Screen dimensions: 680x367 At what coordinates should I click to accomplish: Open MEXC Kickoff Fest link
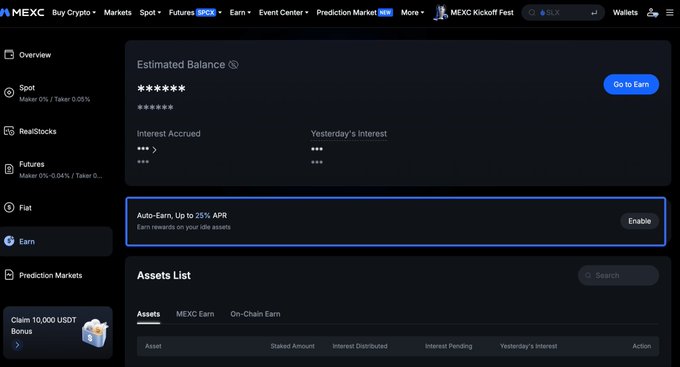(x=482, y=13)
